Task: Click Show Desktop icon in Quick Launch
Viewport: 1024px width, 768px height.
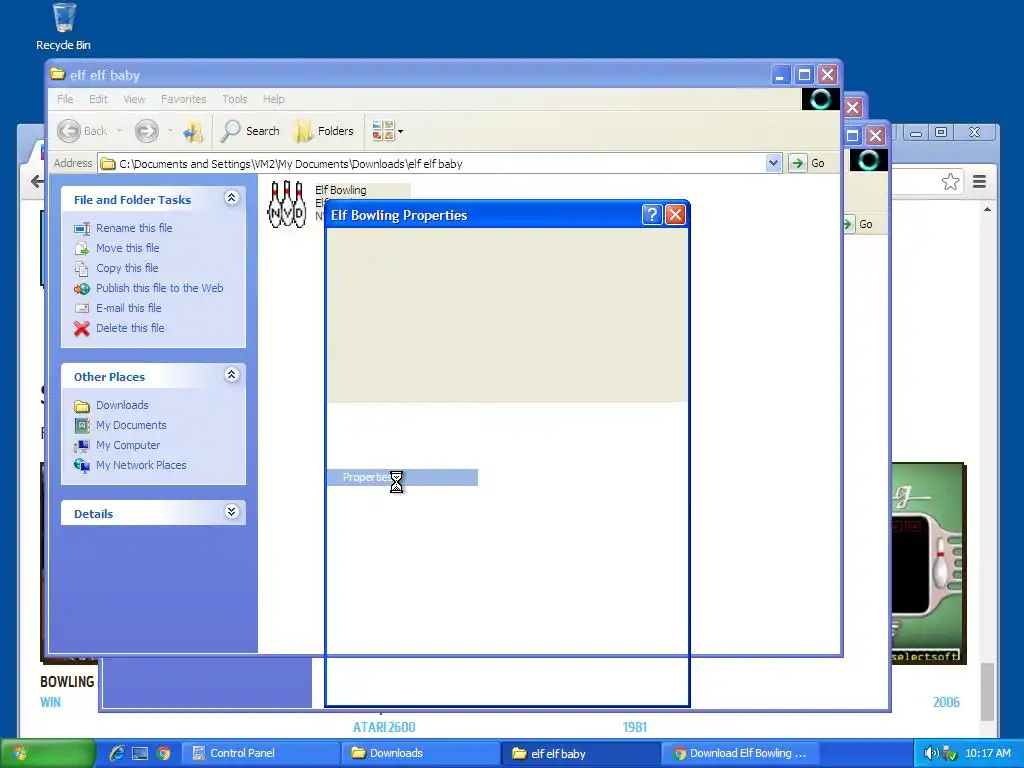Action: pyautogui.click(x=140, y=753)
